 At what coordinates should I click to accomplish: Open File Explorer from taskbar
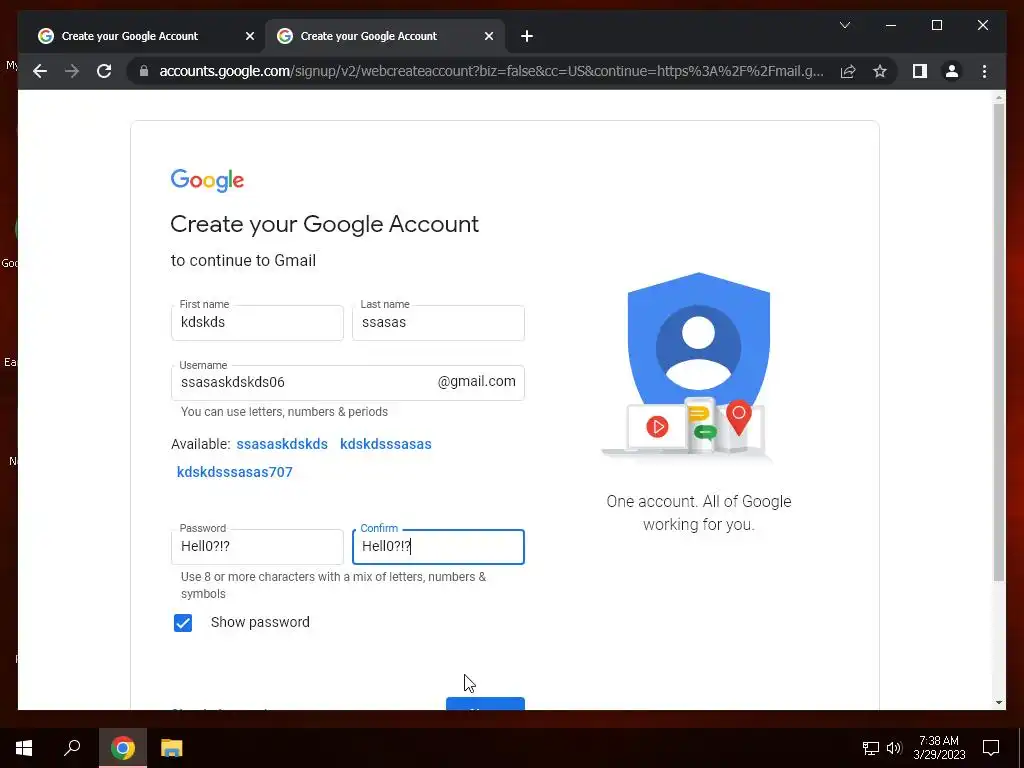[x=172, y=748]
